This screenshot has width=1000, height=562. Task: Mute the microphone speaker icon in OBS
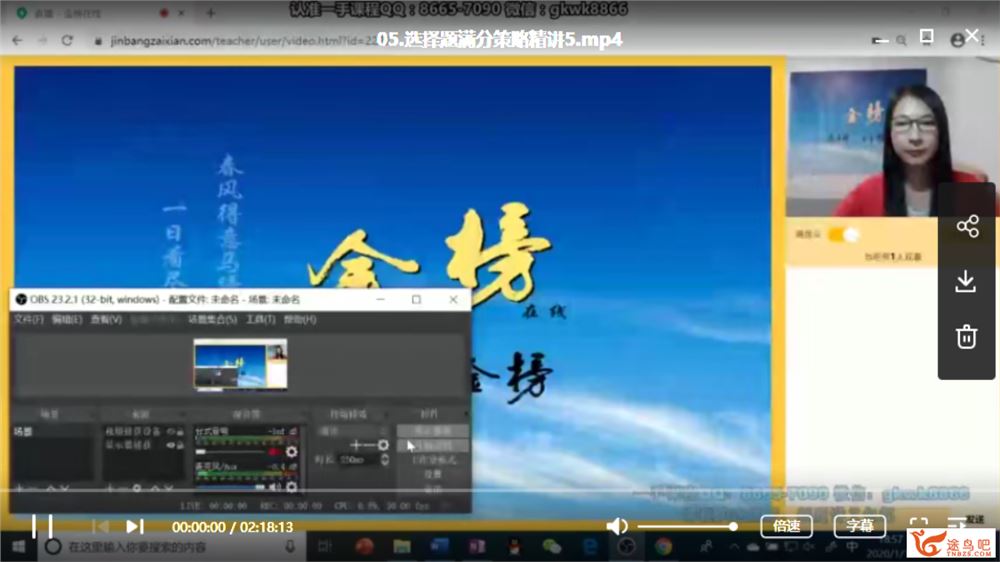(x=274, y=487)
